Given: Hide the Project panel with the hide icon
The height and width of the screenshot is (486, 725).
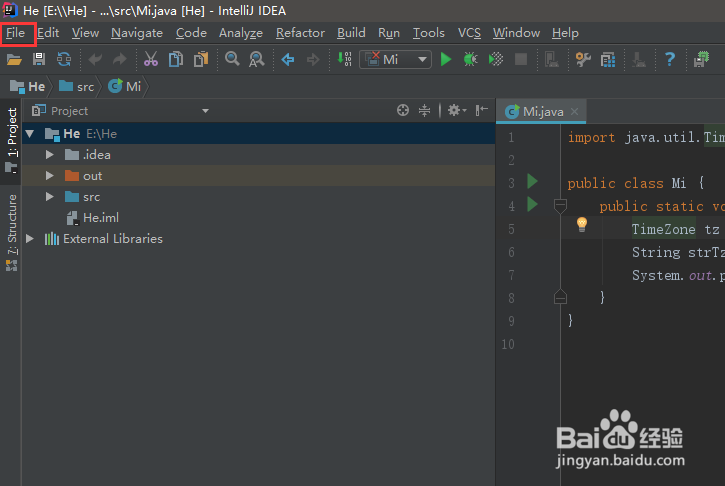Looking at the screenshot, I should coord(481,110).
